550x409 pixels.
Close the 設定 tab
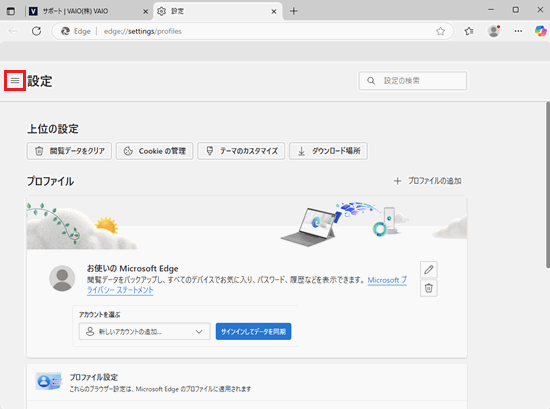click(274, 12)
